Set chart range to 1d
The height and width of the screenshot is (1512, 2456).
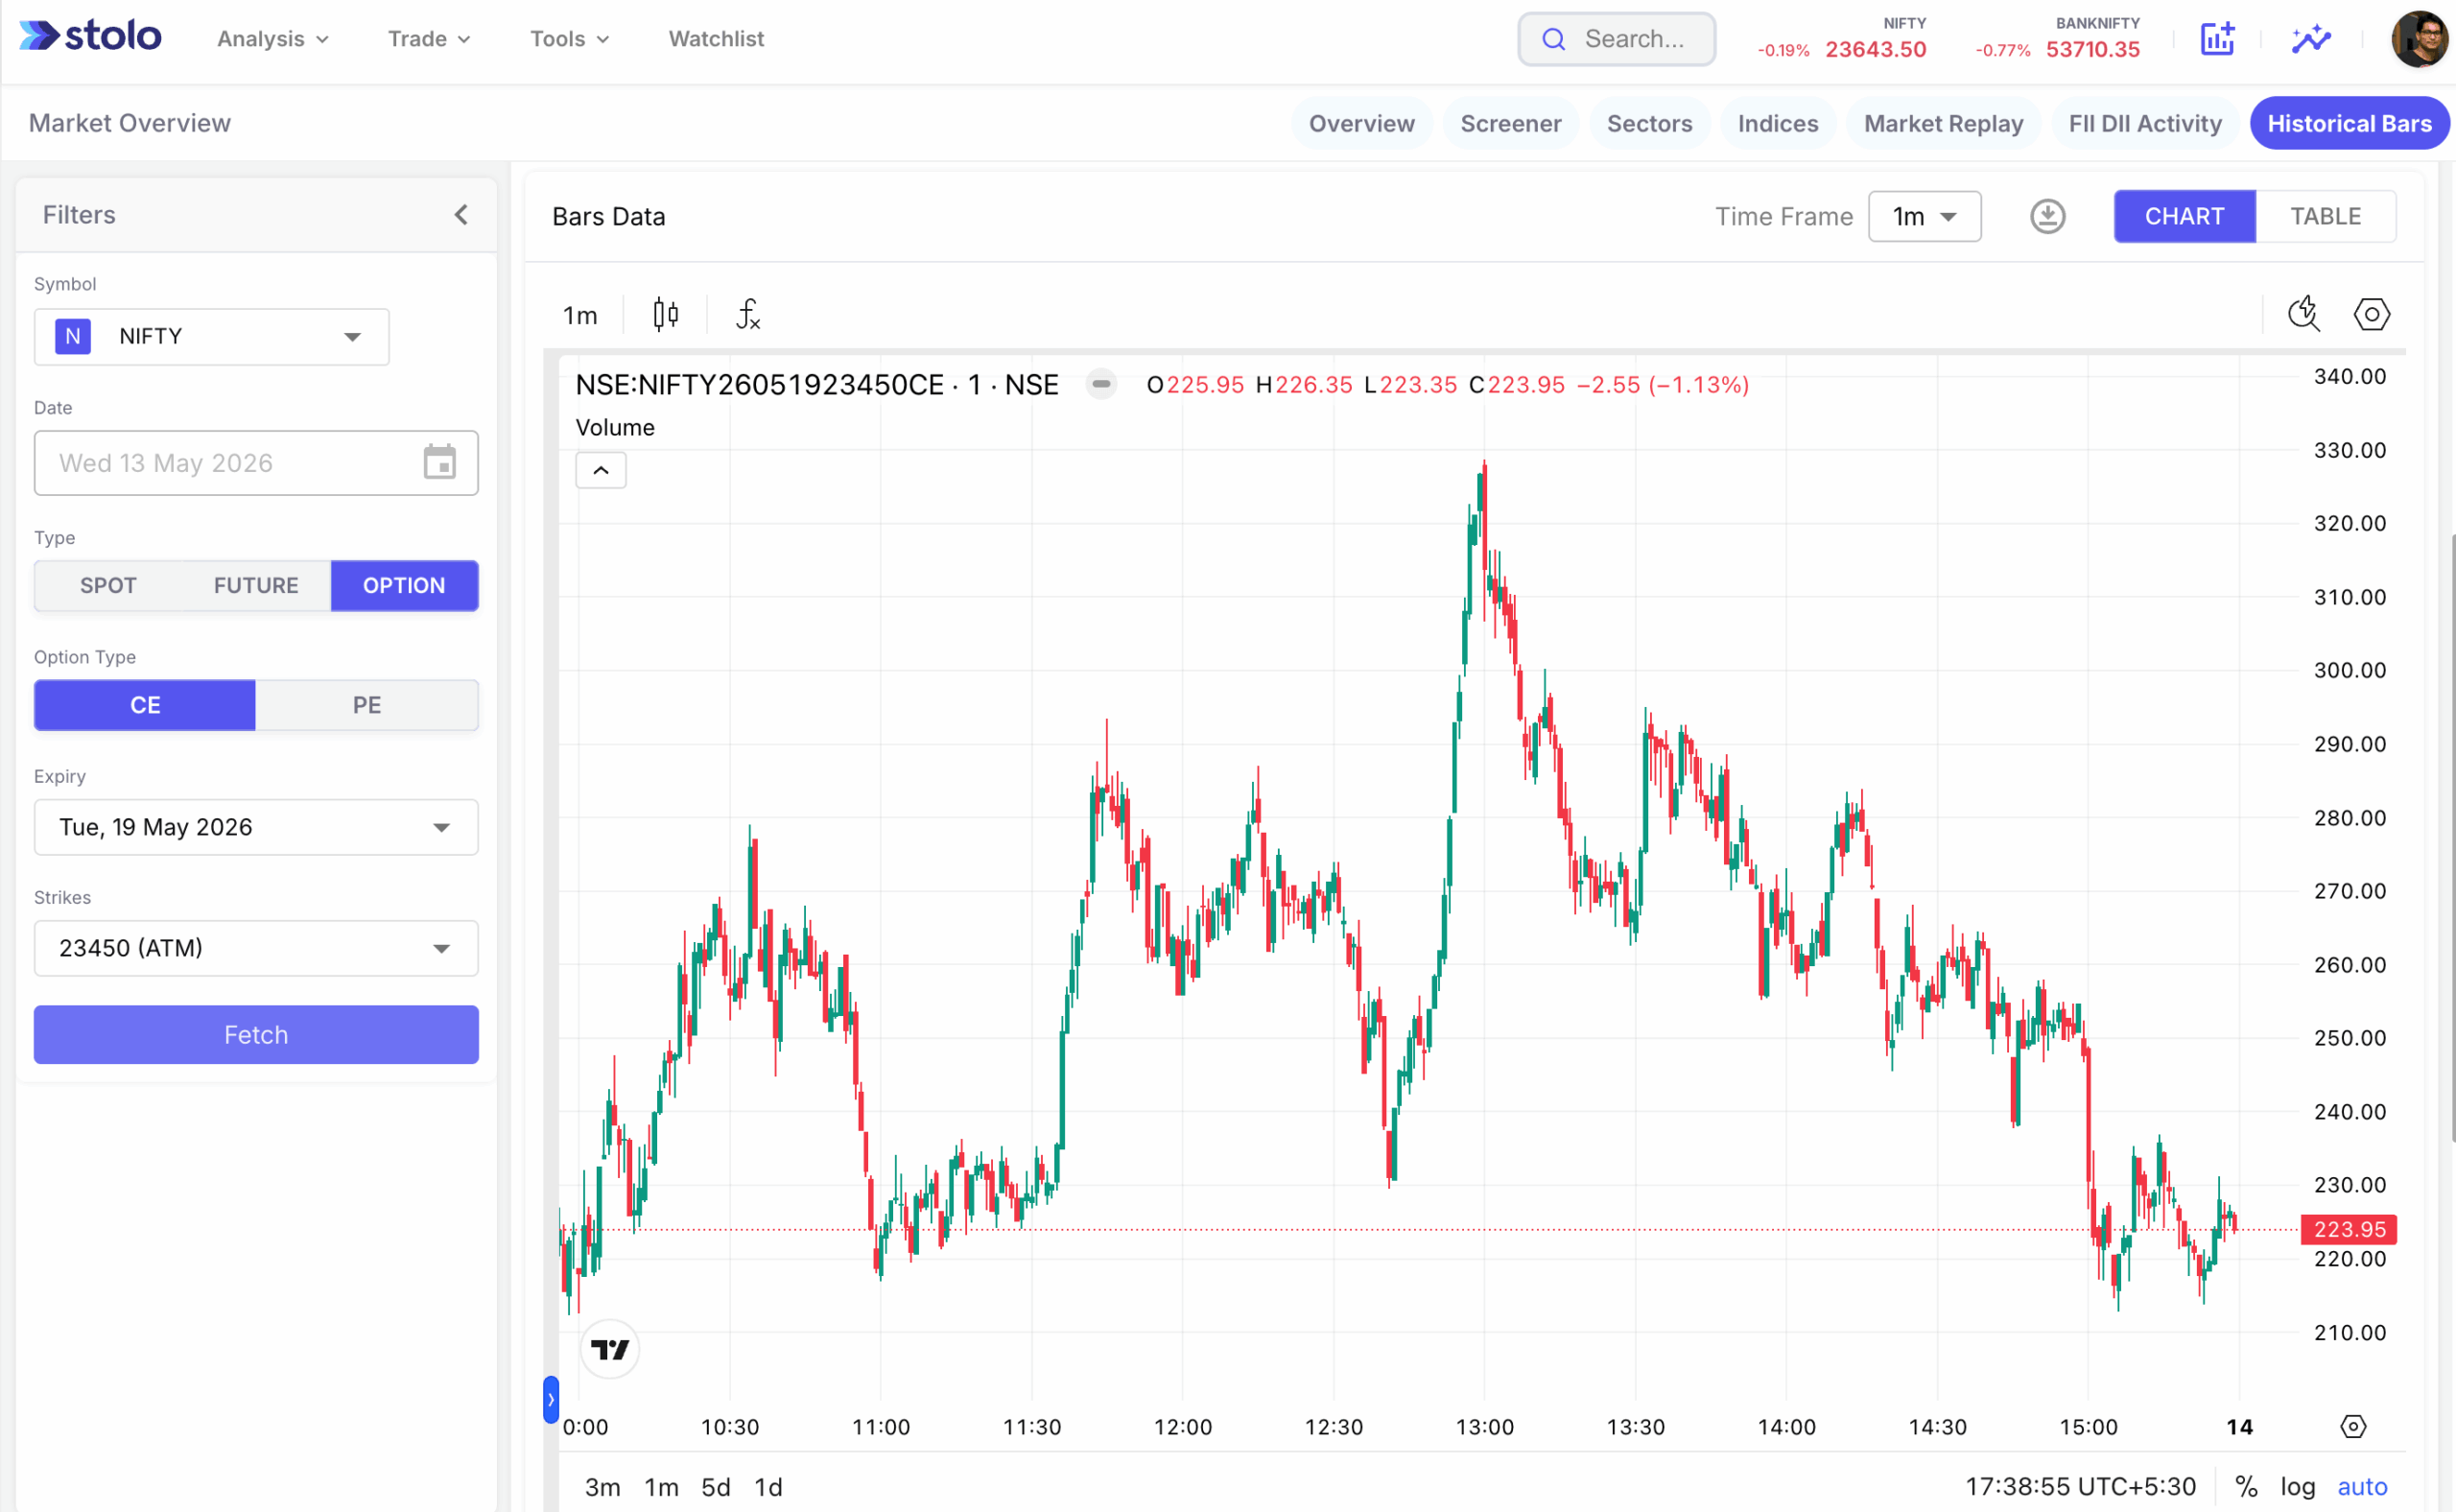pyautogui.click(x=768, y=1486)
